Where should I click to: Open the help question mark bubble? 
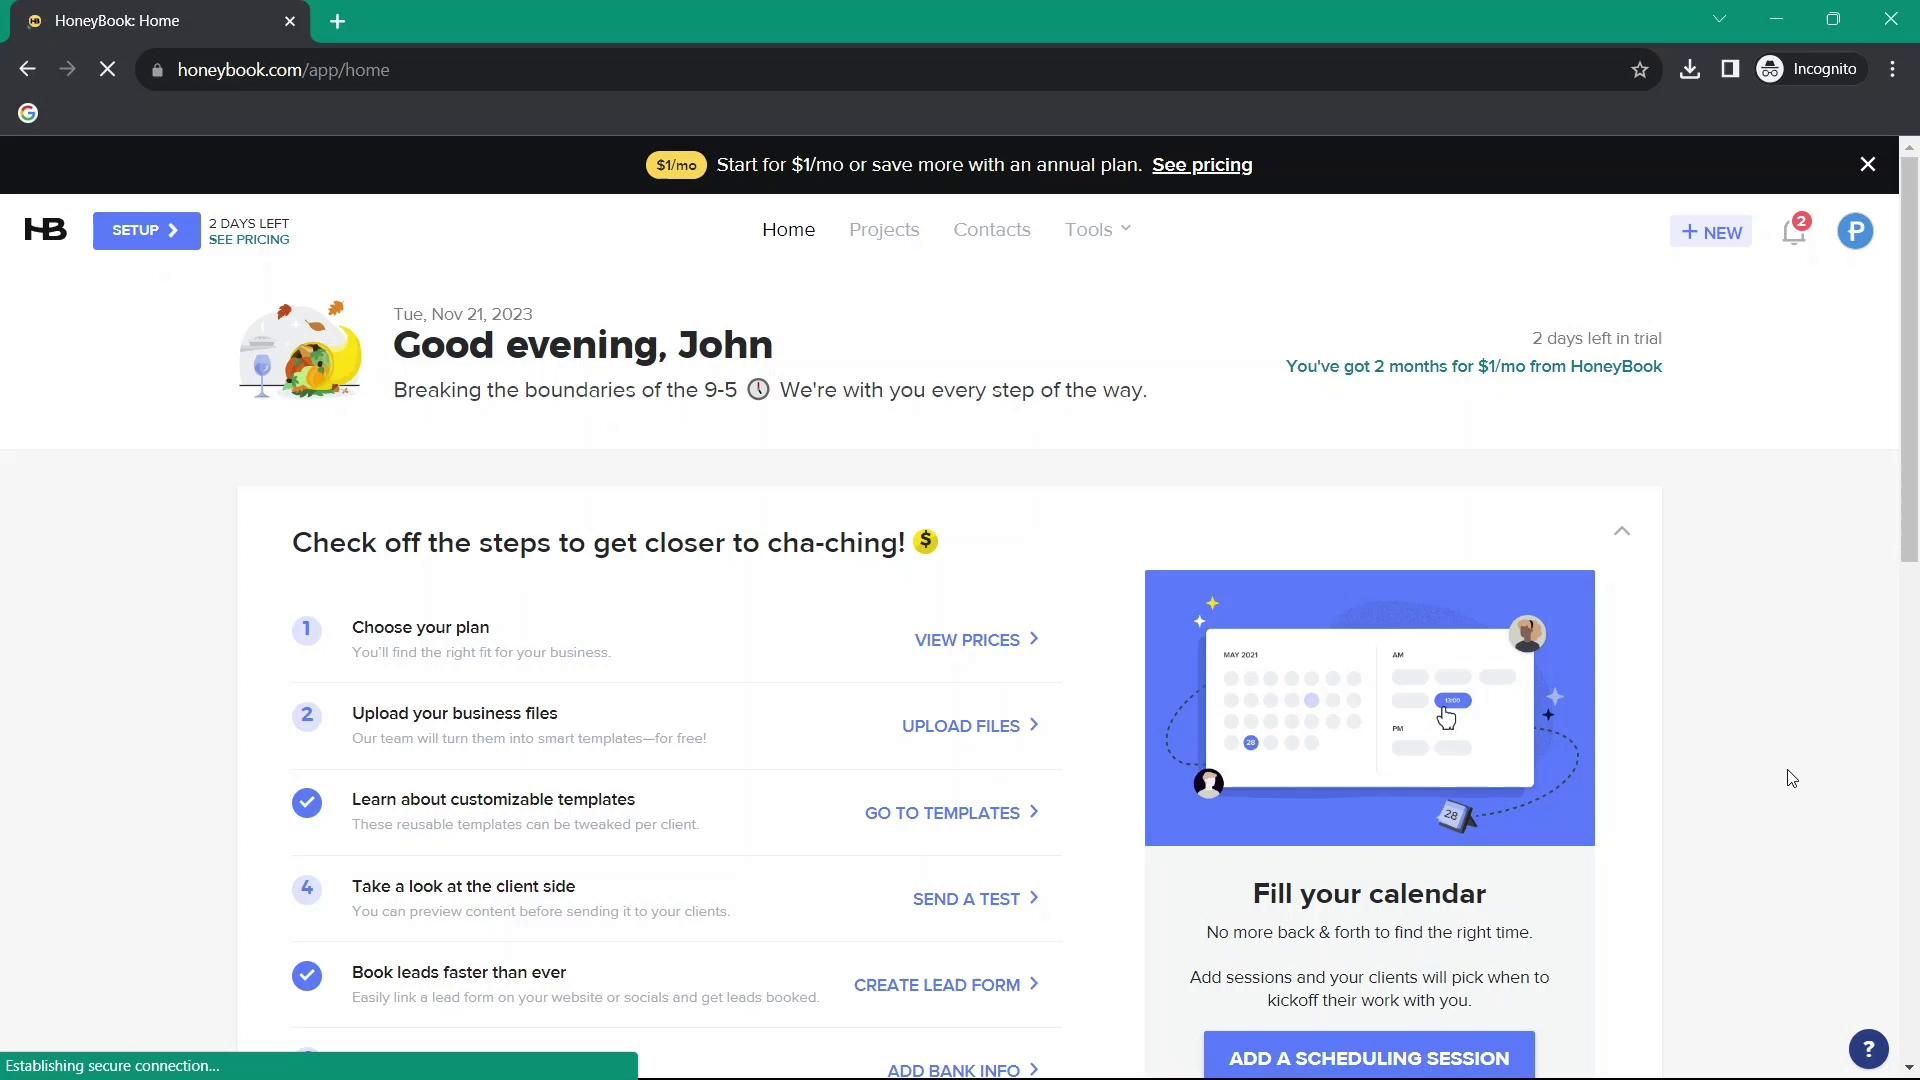point(1868,1049)
